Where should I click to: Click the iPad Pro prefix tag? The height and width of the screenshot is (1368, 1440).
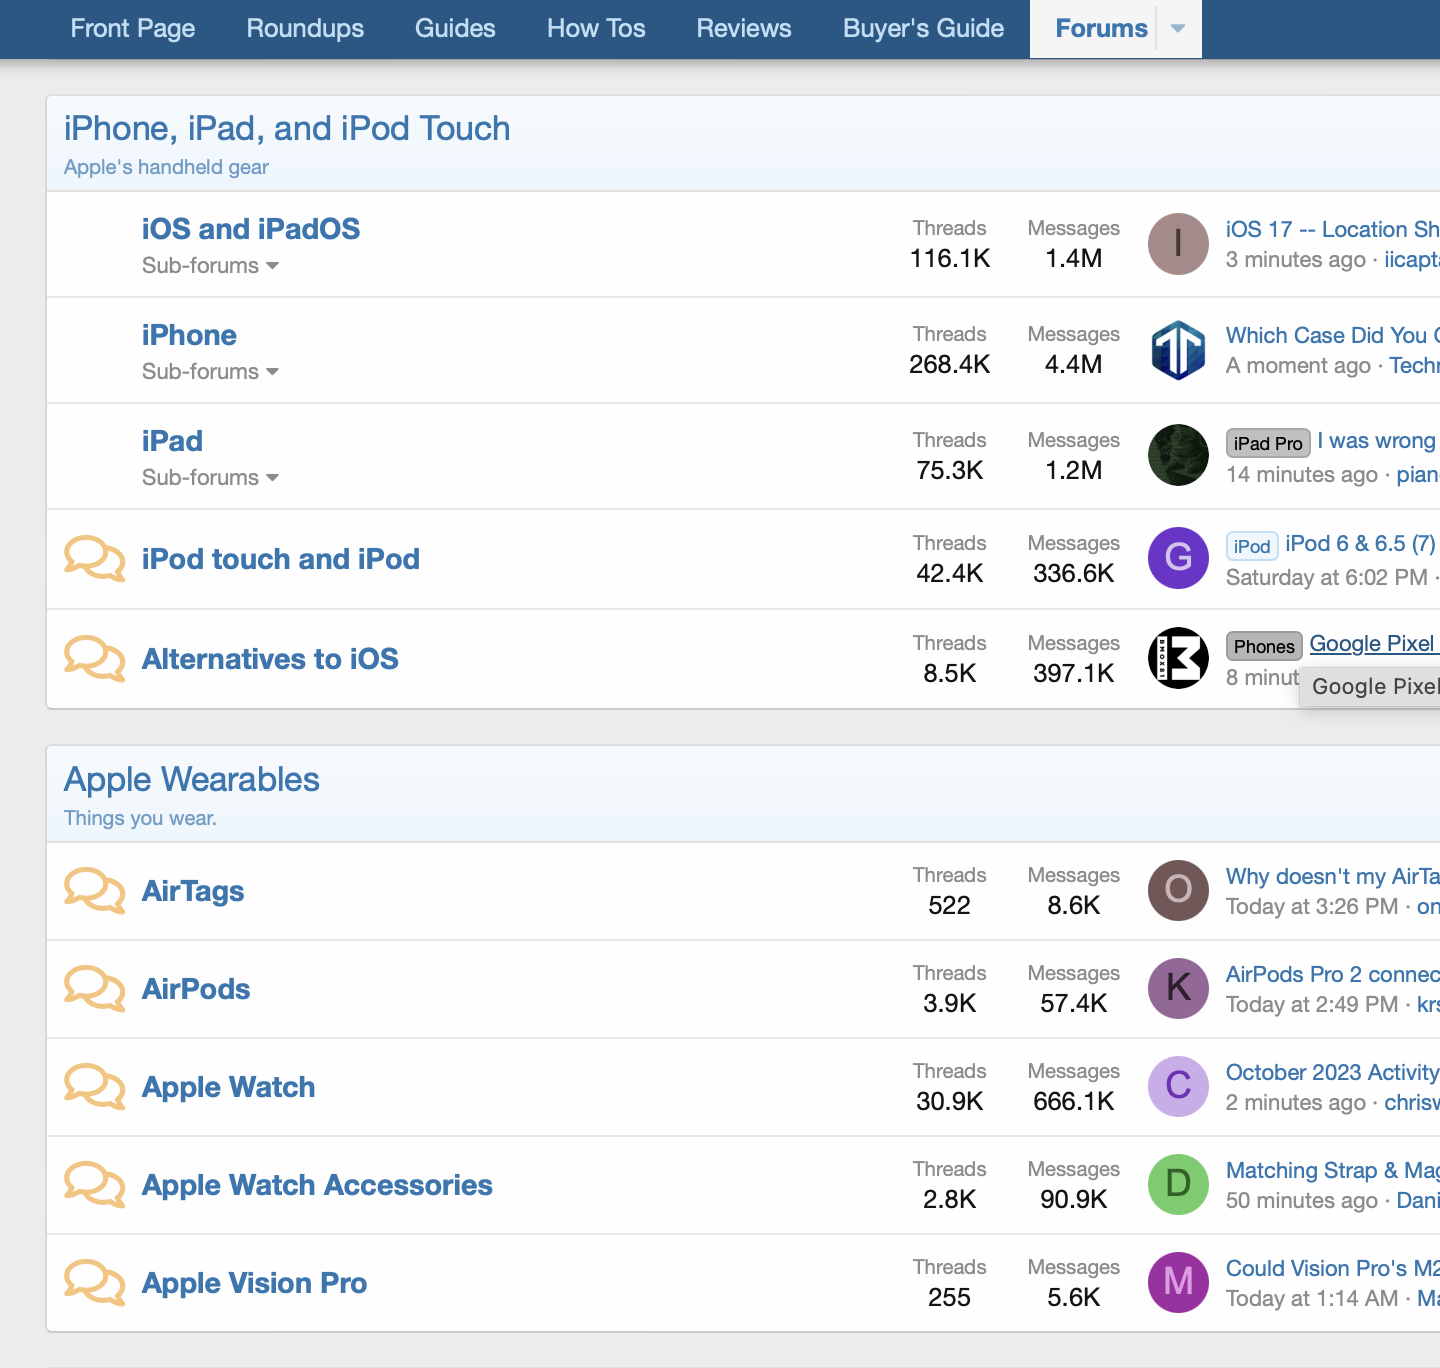pos(1268,443)
